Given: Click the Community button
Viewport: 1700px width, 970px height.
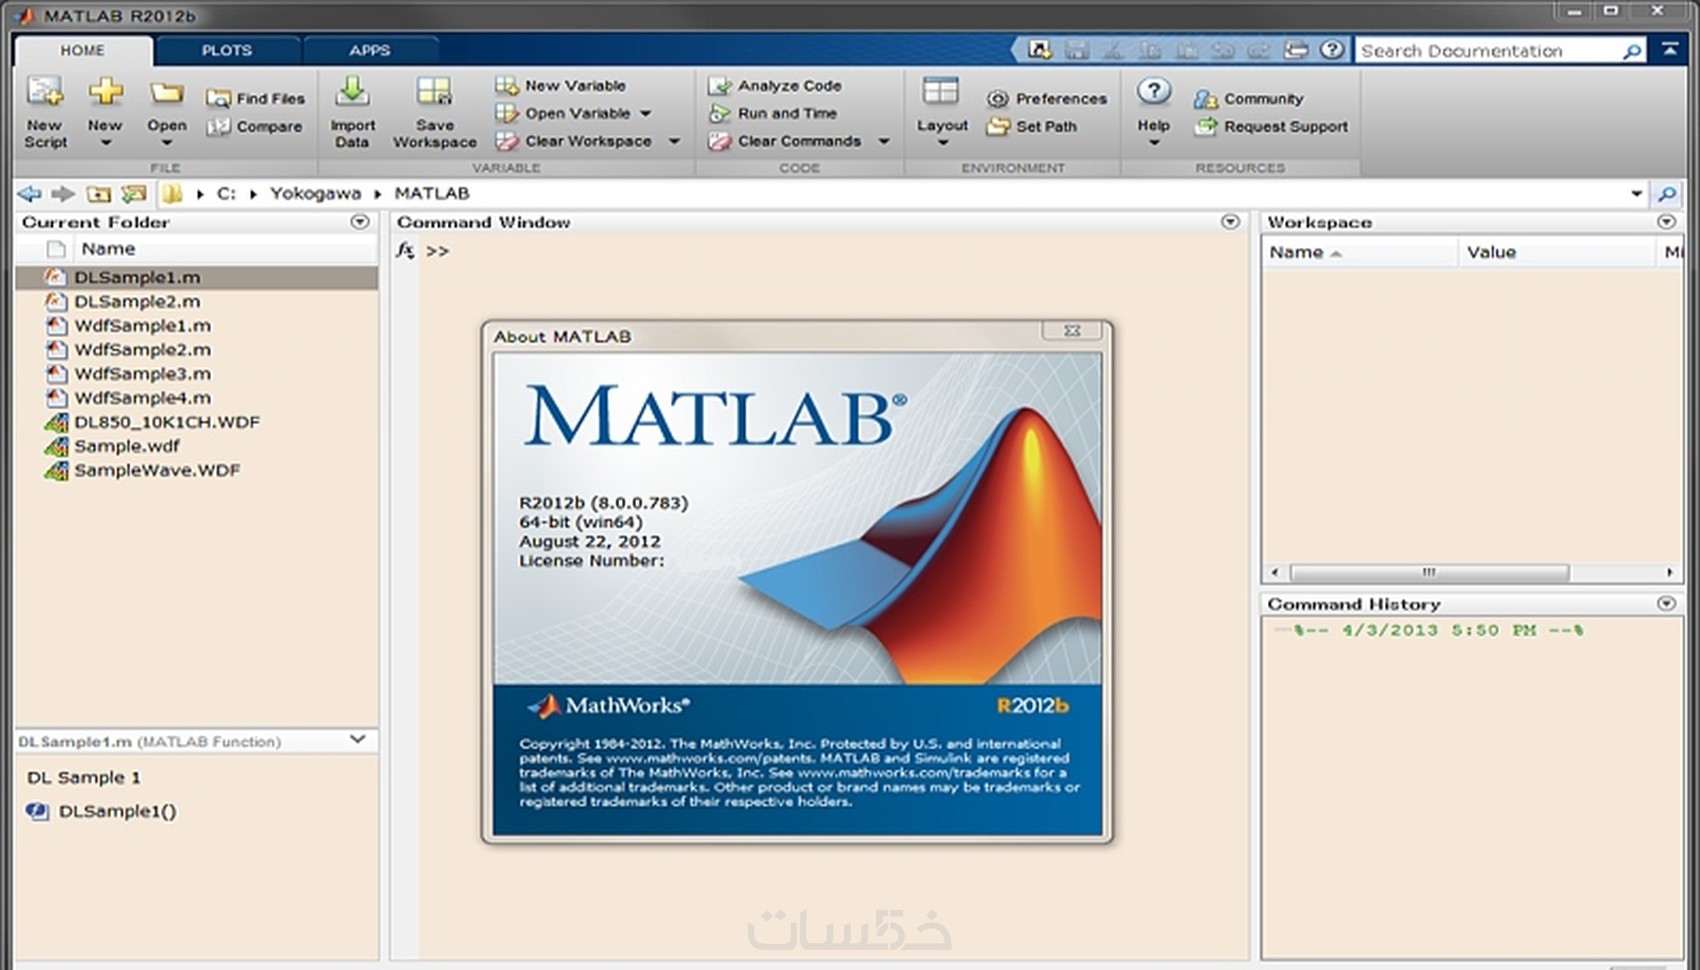Looking at the screenshot, I should point(1263,98).
